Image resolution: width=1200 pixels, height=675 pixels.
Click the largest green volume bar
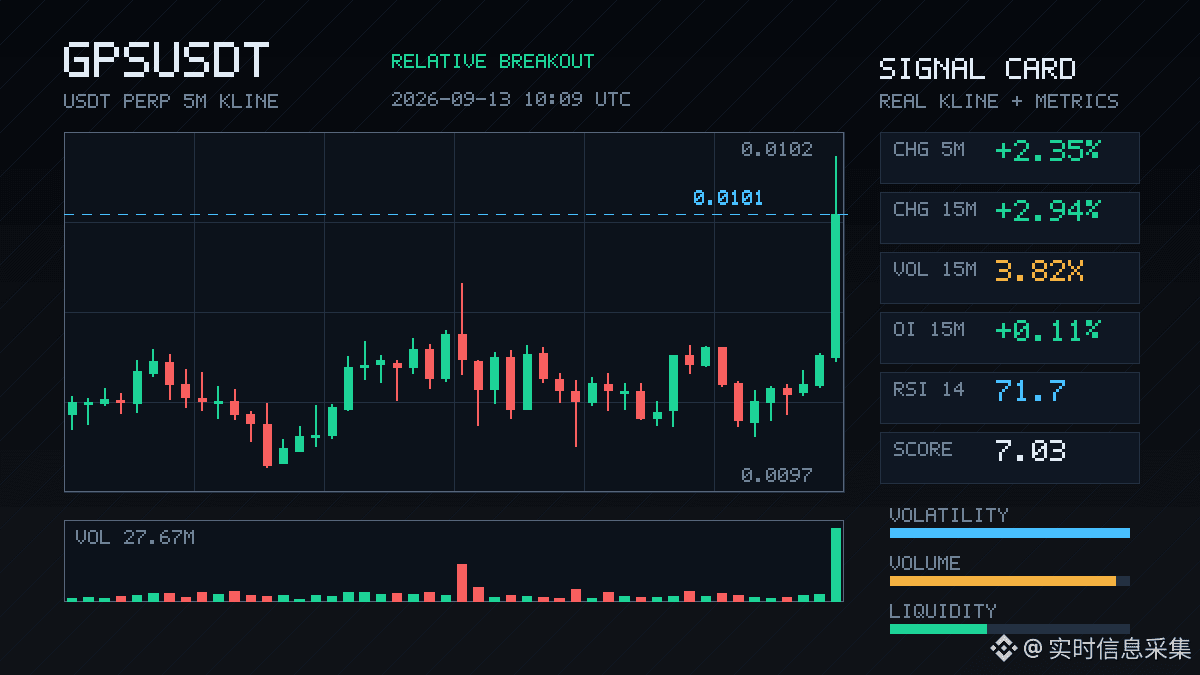[836, 564]
